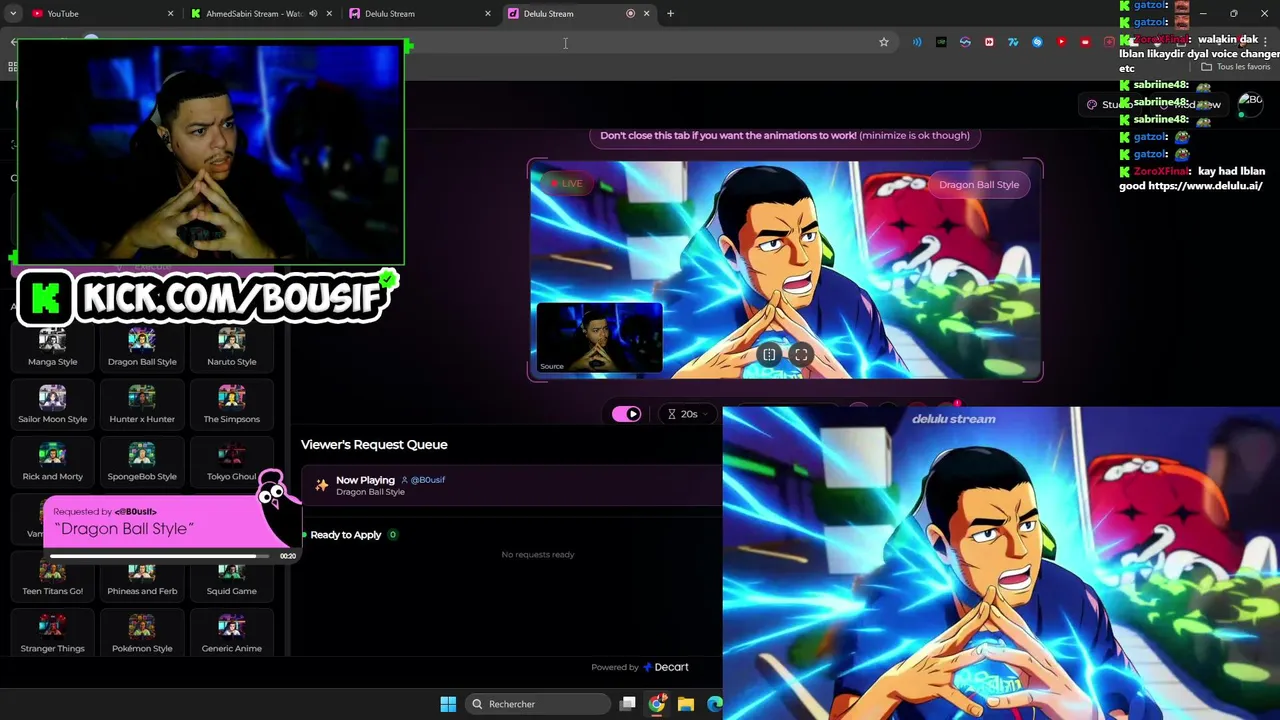Toggle the auto-play switch below preview

click(x=626, y=414)
